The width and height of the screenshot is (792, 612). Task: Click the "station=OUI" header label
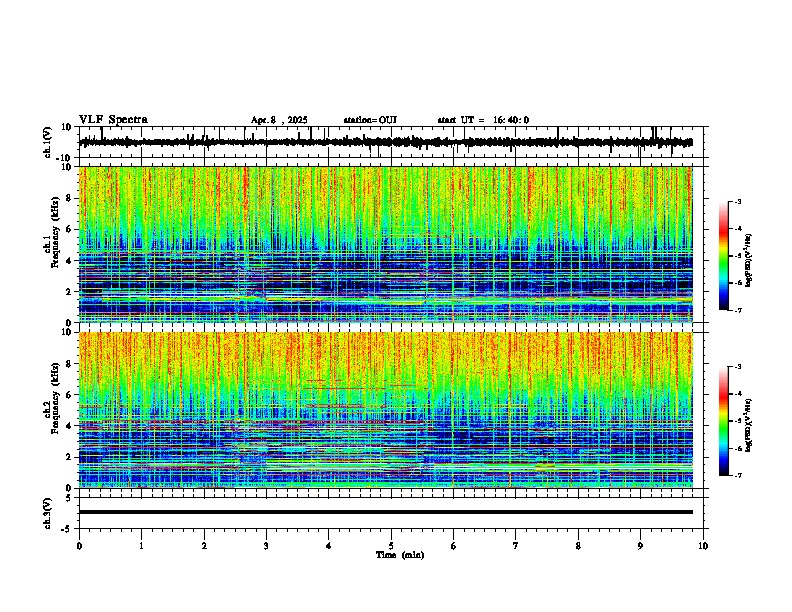370,120
